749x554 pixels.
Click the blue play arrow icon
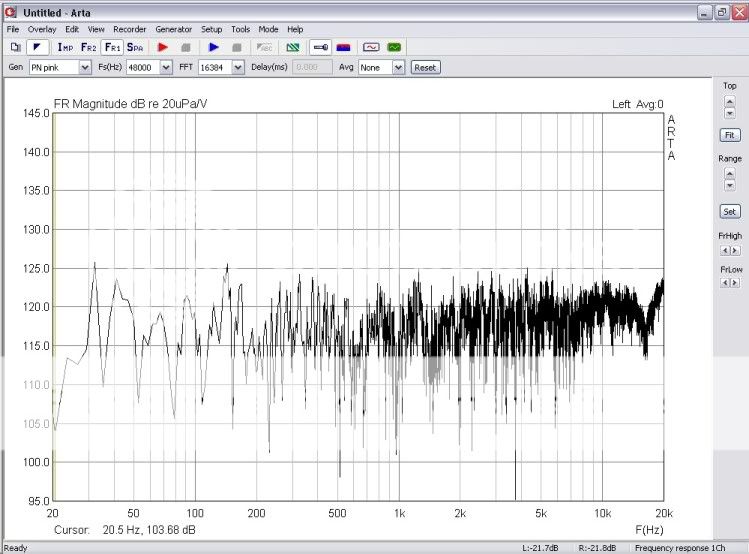tap(213, 47)
